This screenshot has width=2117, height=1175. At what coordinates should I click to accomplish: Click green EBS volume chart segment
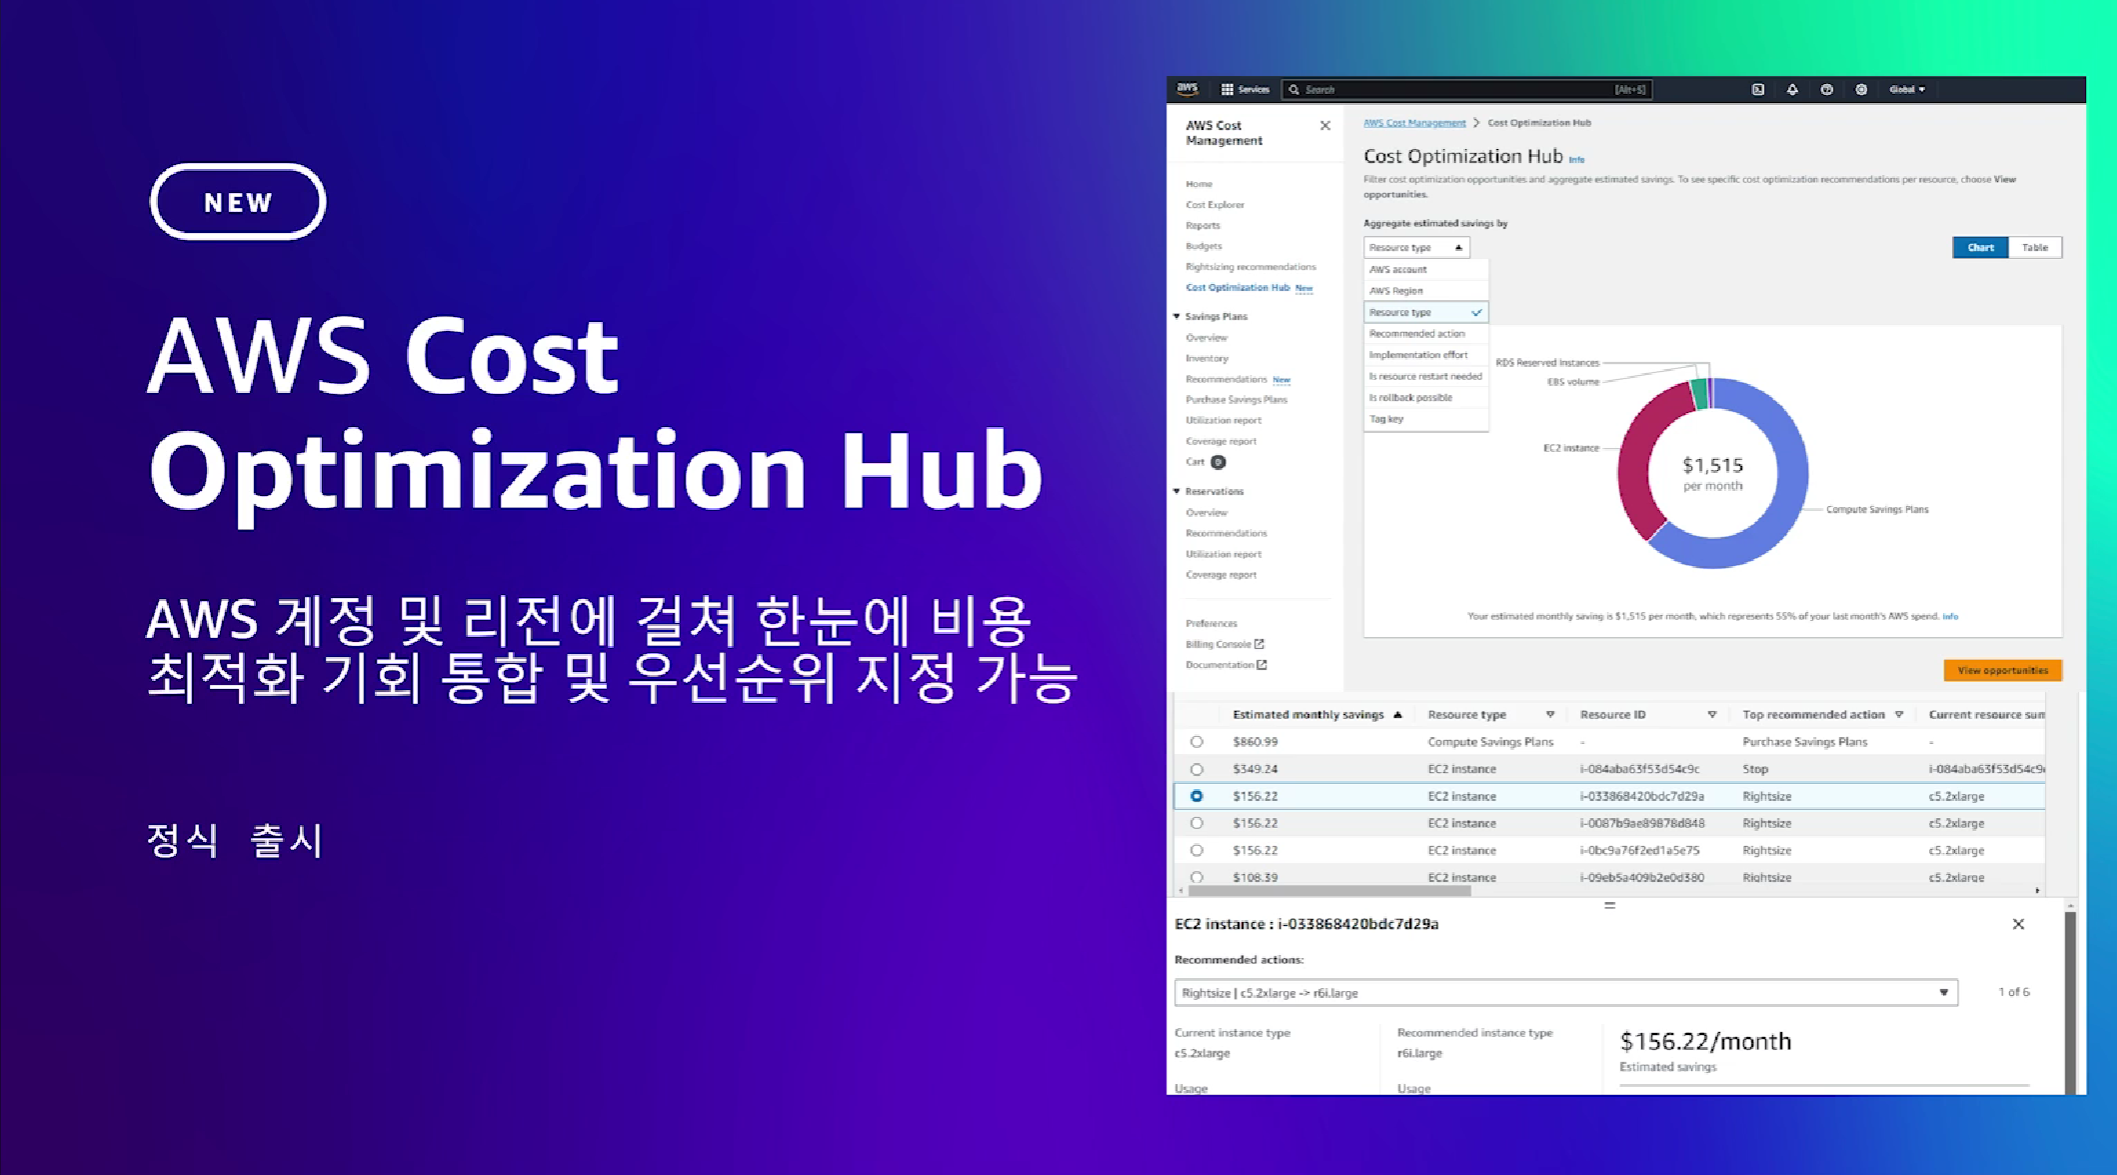(1698, 394)
